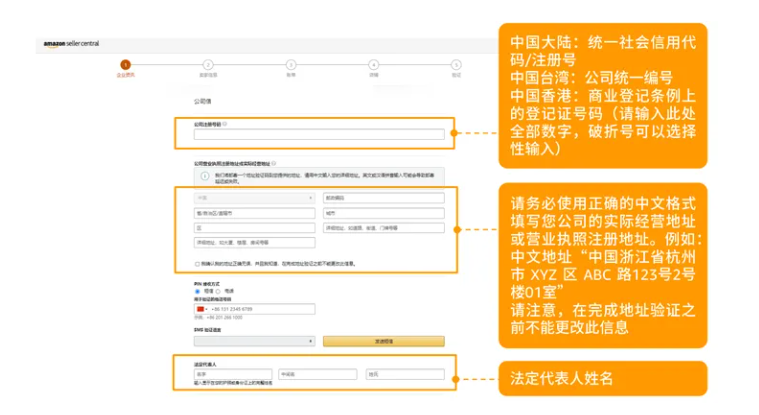The image size is (759, 415).
Task: Click the step 5 circle in progress bar
Action: click(456, 64)
